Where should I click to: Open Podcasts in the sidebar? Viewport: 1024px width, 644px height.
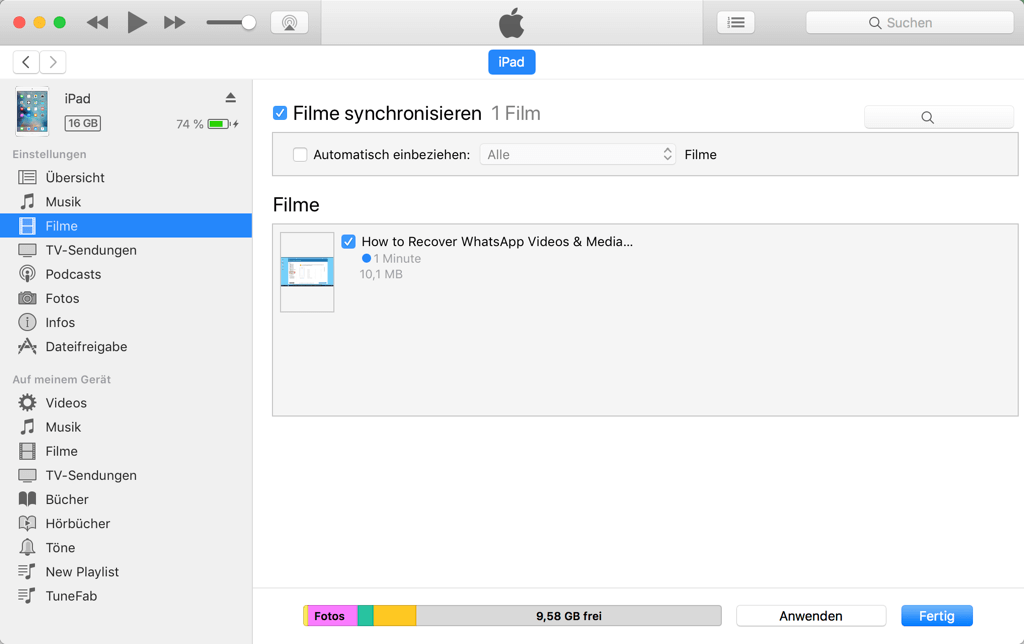(126, 274)
